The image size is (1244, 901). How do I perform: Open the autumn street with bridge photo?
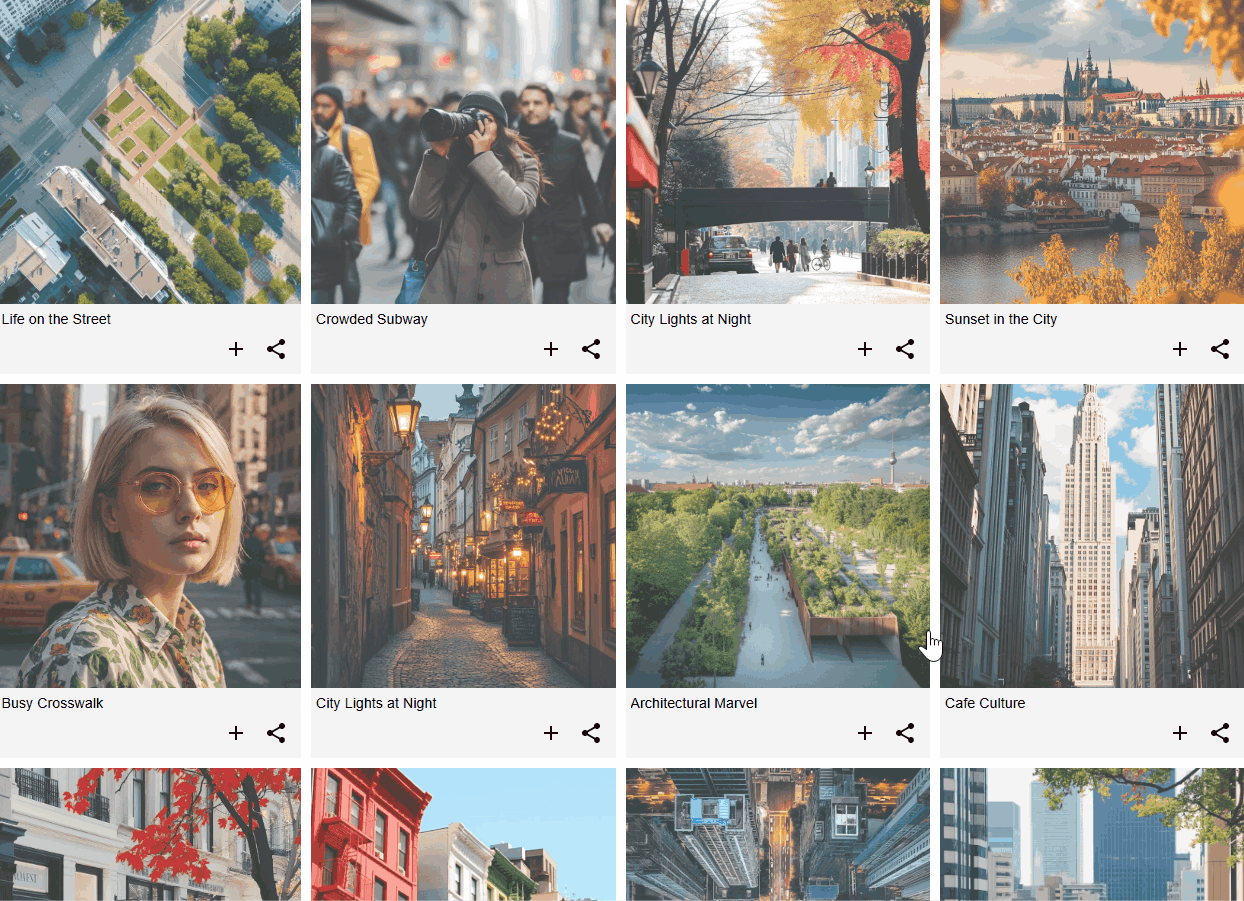tap(778, 152)
